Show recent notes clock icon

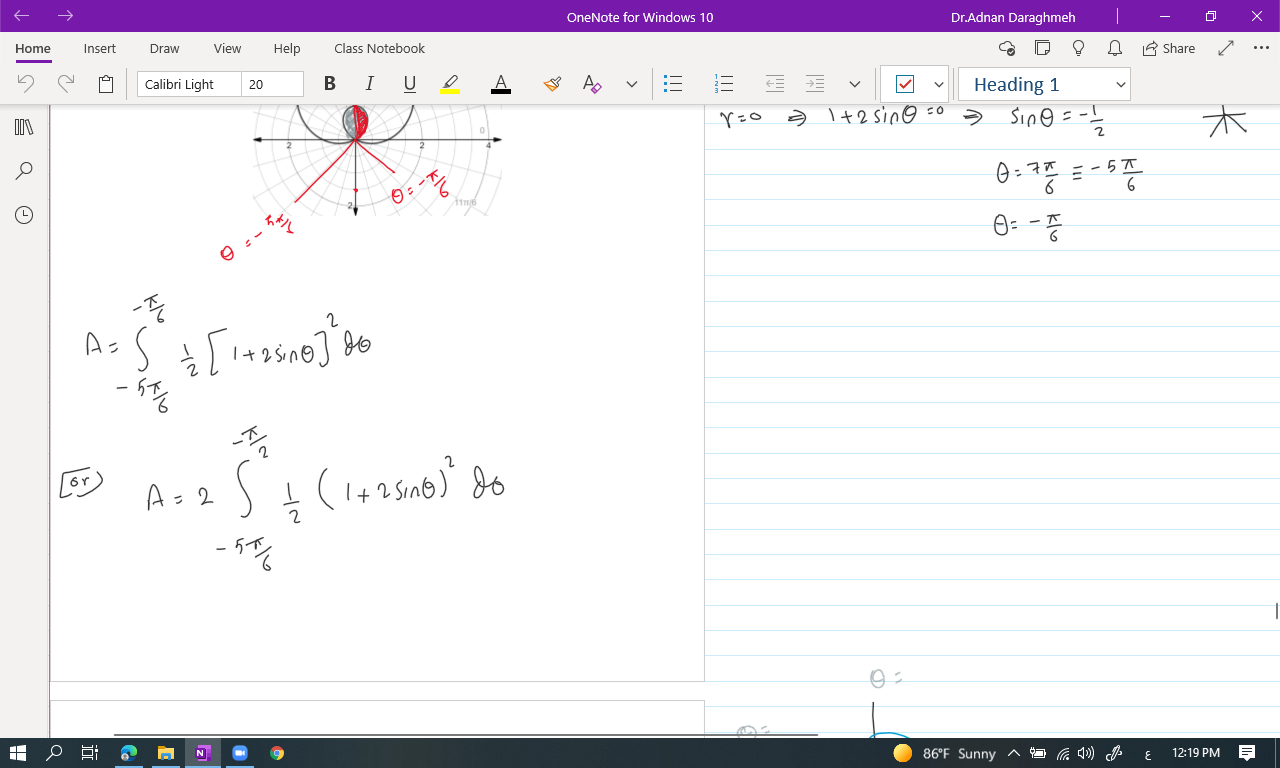25,215
